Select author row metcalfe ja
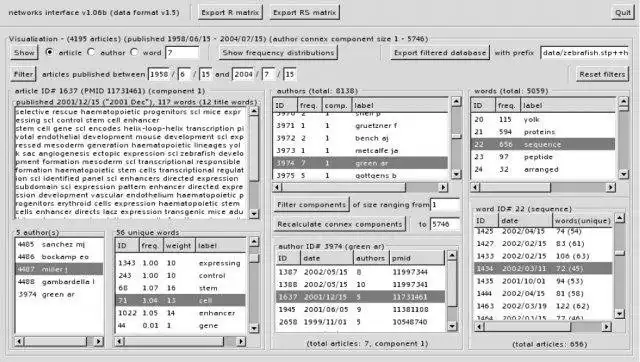 pos(360,151)
